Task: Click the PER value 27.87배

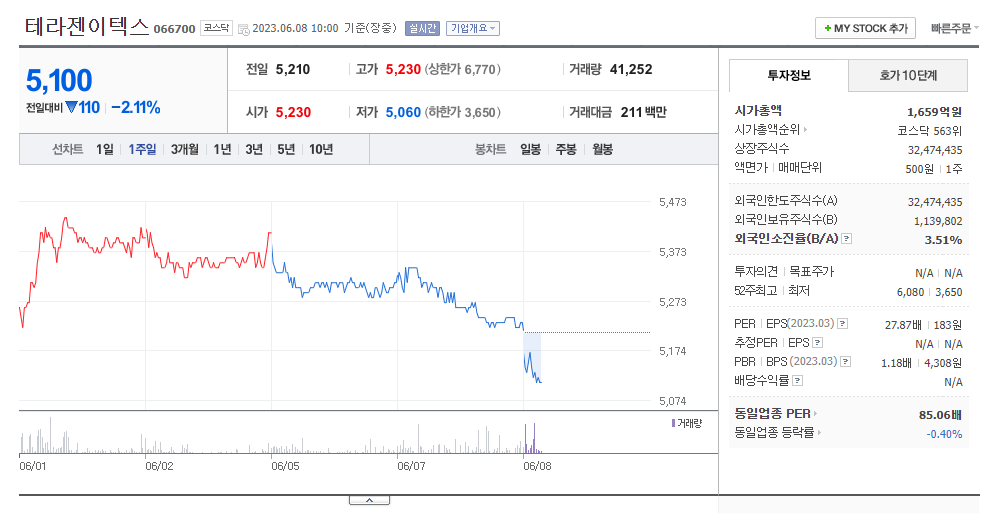Action: point(902,325)
